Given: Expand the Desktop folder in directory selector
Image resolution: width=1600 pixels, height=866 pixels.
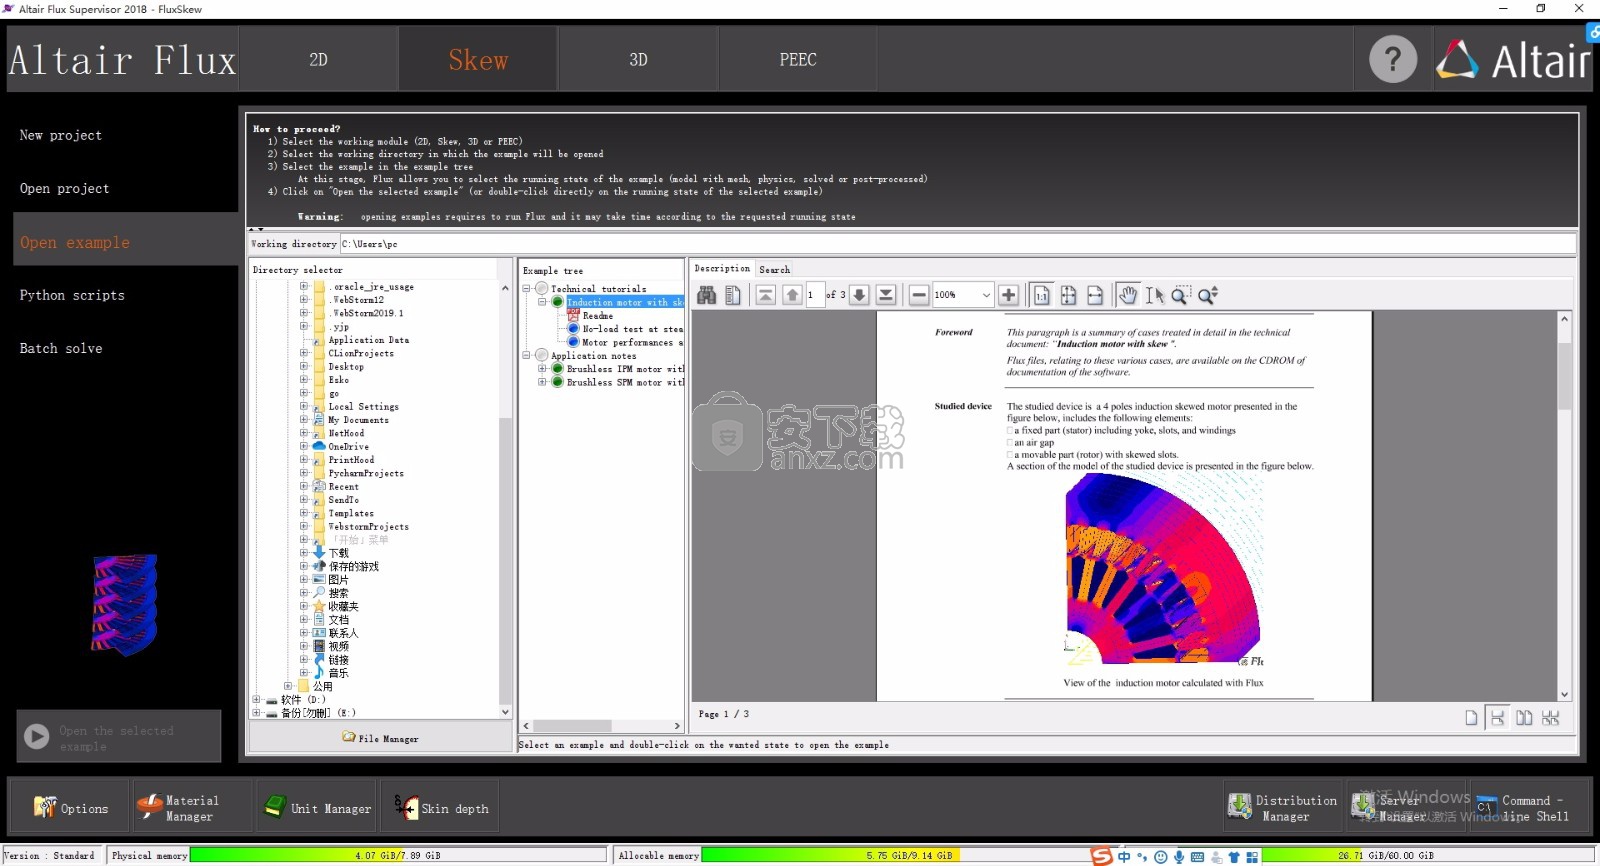Looking at the screenshot, I should 304,366.
